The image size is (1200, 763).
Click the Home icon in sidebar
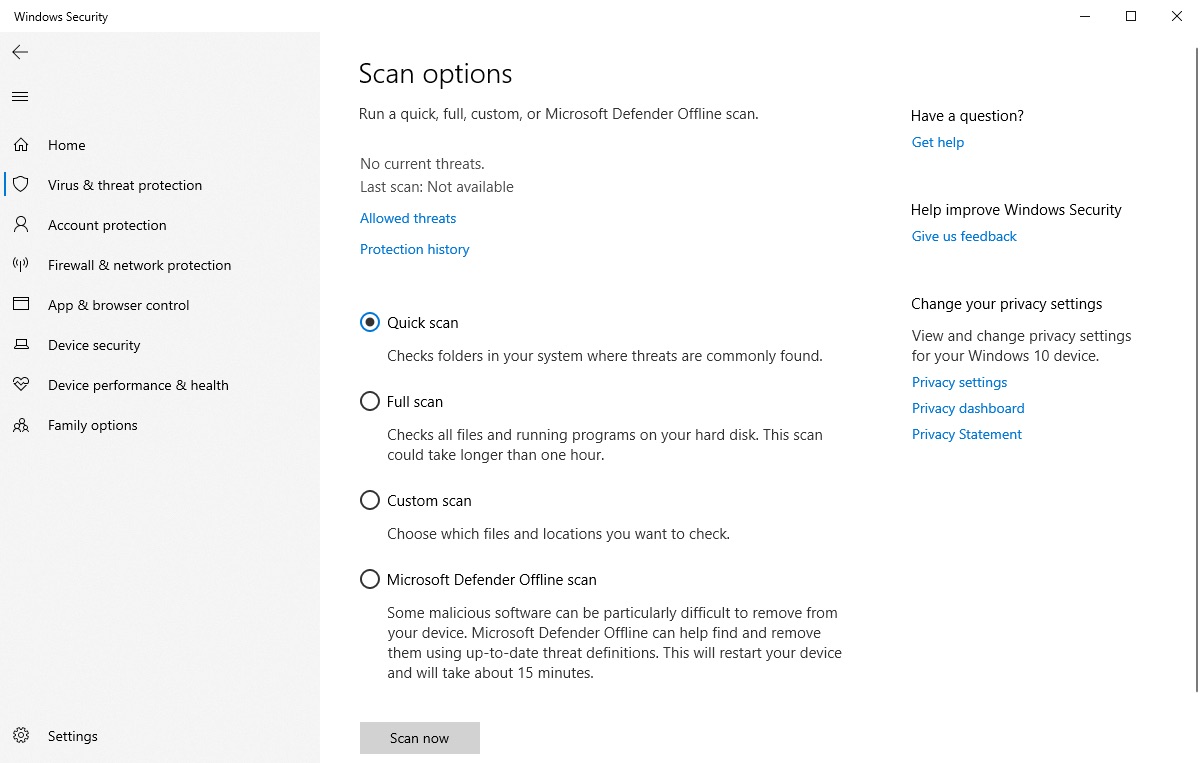[21, 145]
